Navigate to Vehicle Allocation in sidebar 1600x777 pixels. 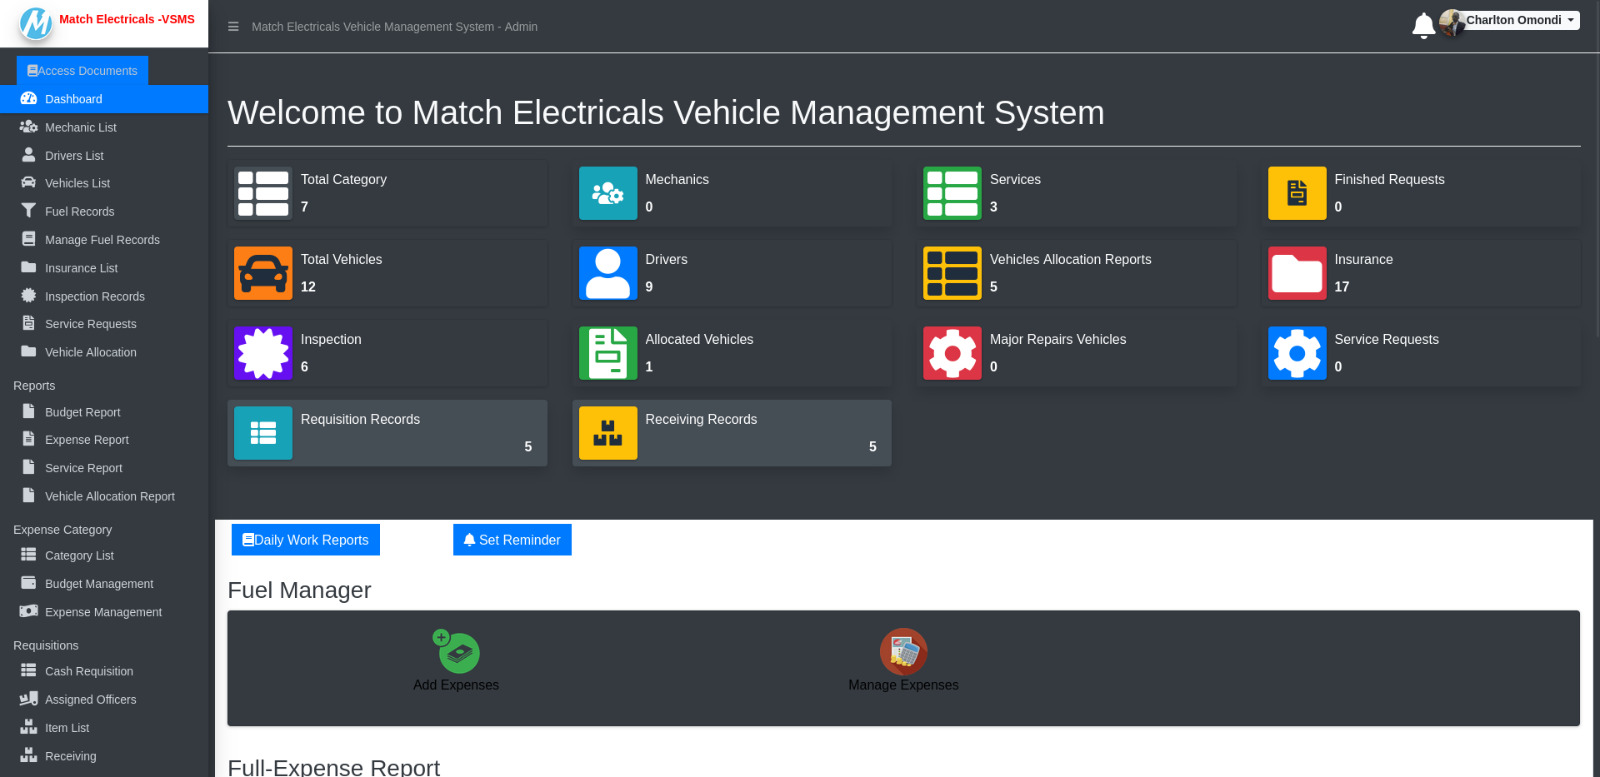[x=104, y=352]
